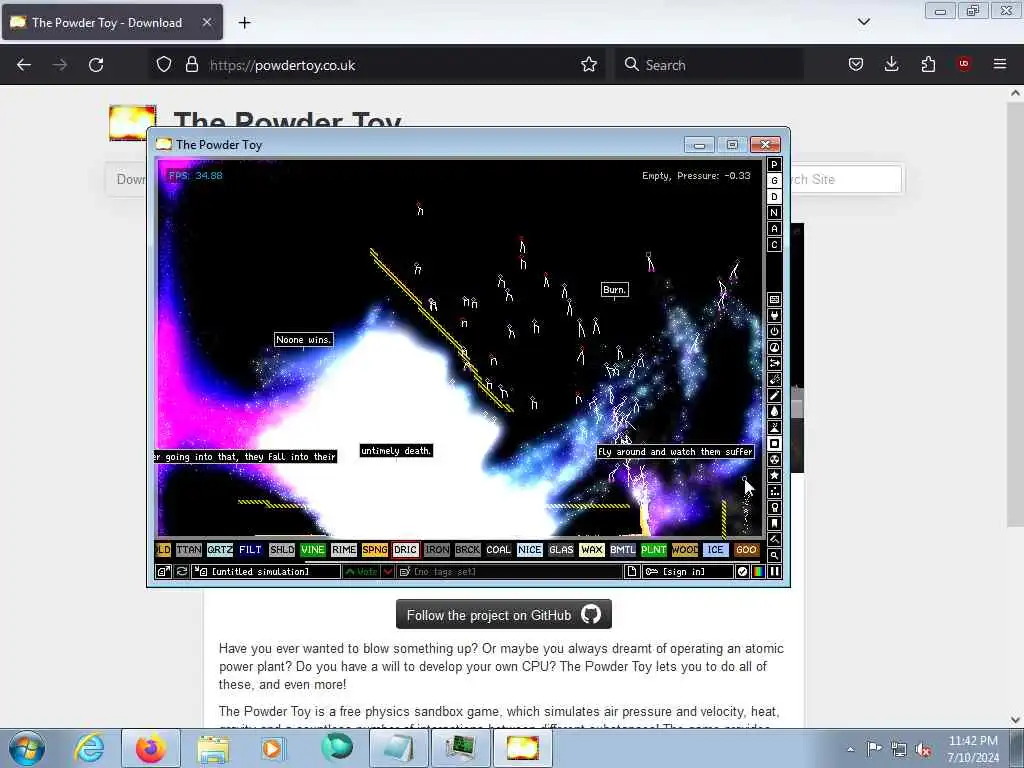Select the VINE element

(x=312, y=550)
